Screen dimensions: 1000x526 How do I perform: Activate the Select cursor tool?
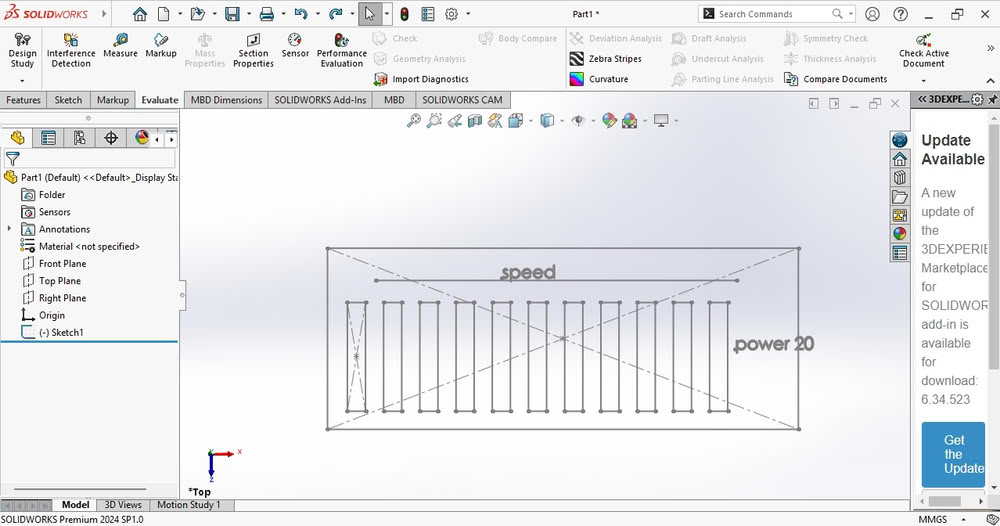pos(370,14)
